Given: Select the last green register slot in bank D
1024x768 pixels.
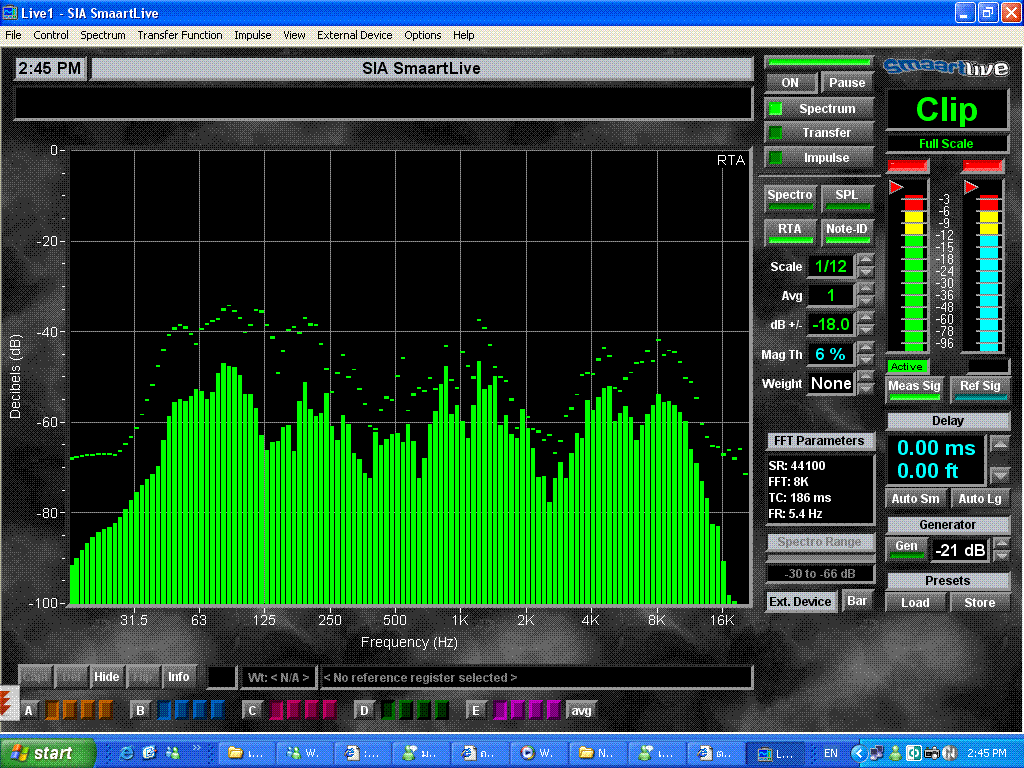Looking at the screenshot, I should tap(441, 710).
